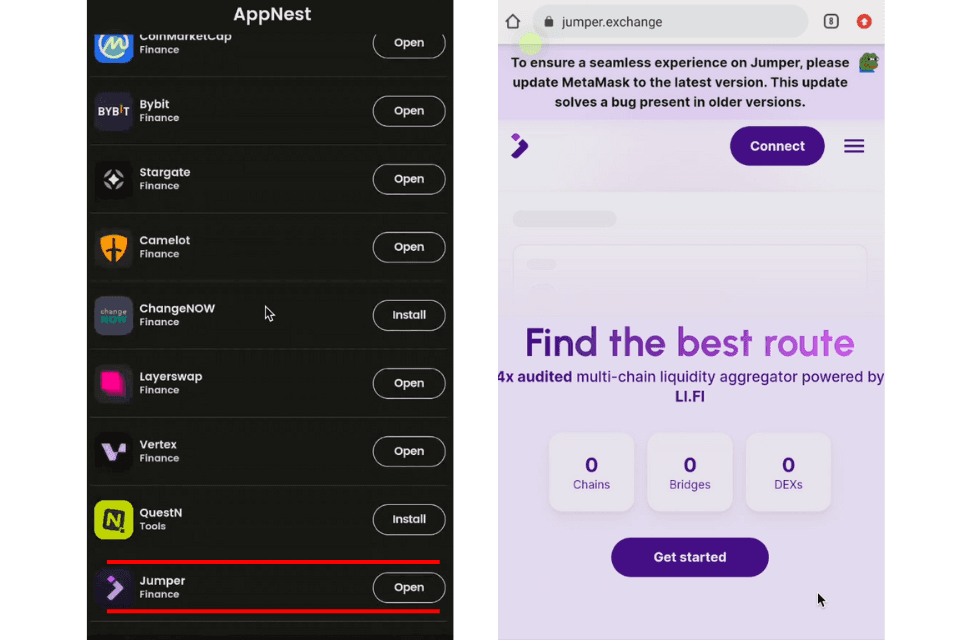The width and height of the screenshot is (960, 640).
Task: Open the Stargate app icon
Action: (113, 179)
